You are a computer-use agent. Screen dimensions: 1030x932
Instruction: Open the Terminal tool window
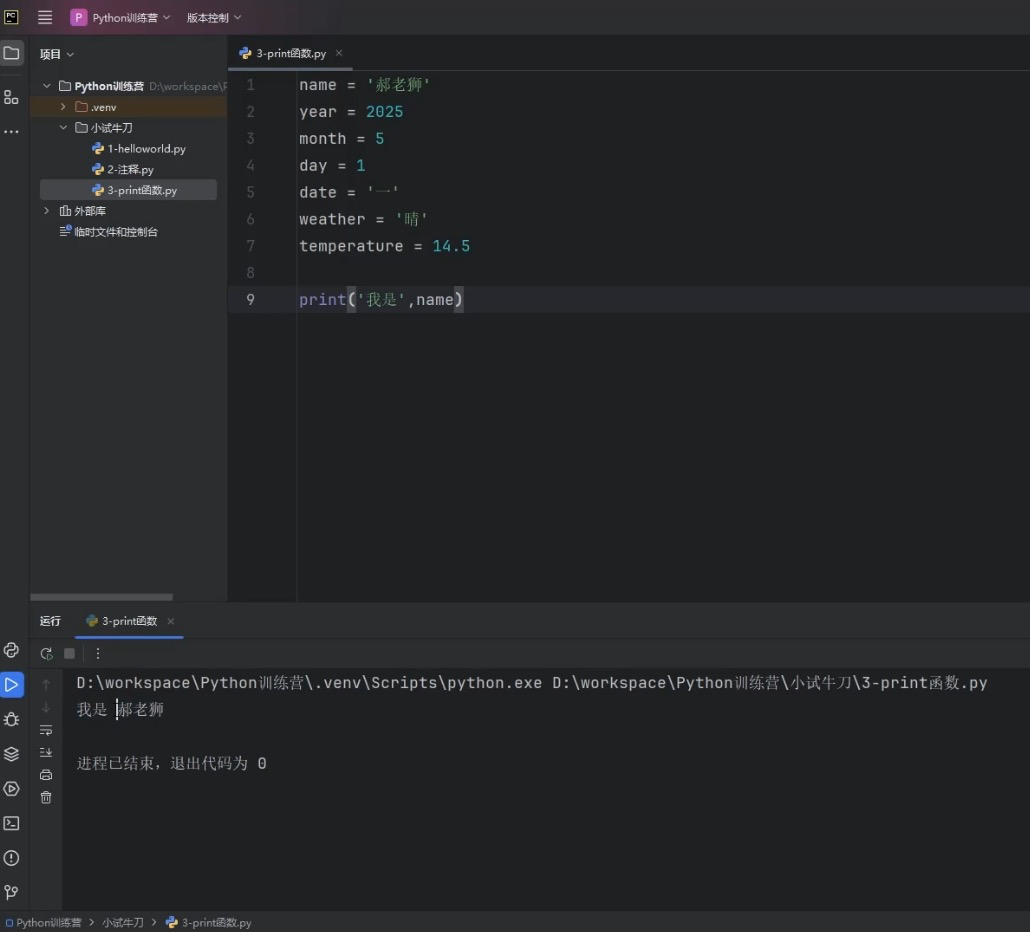11,823
